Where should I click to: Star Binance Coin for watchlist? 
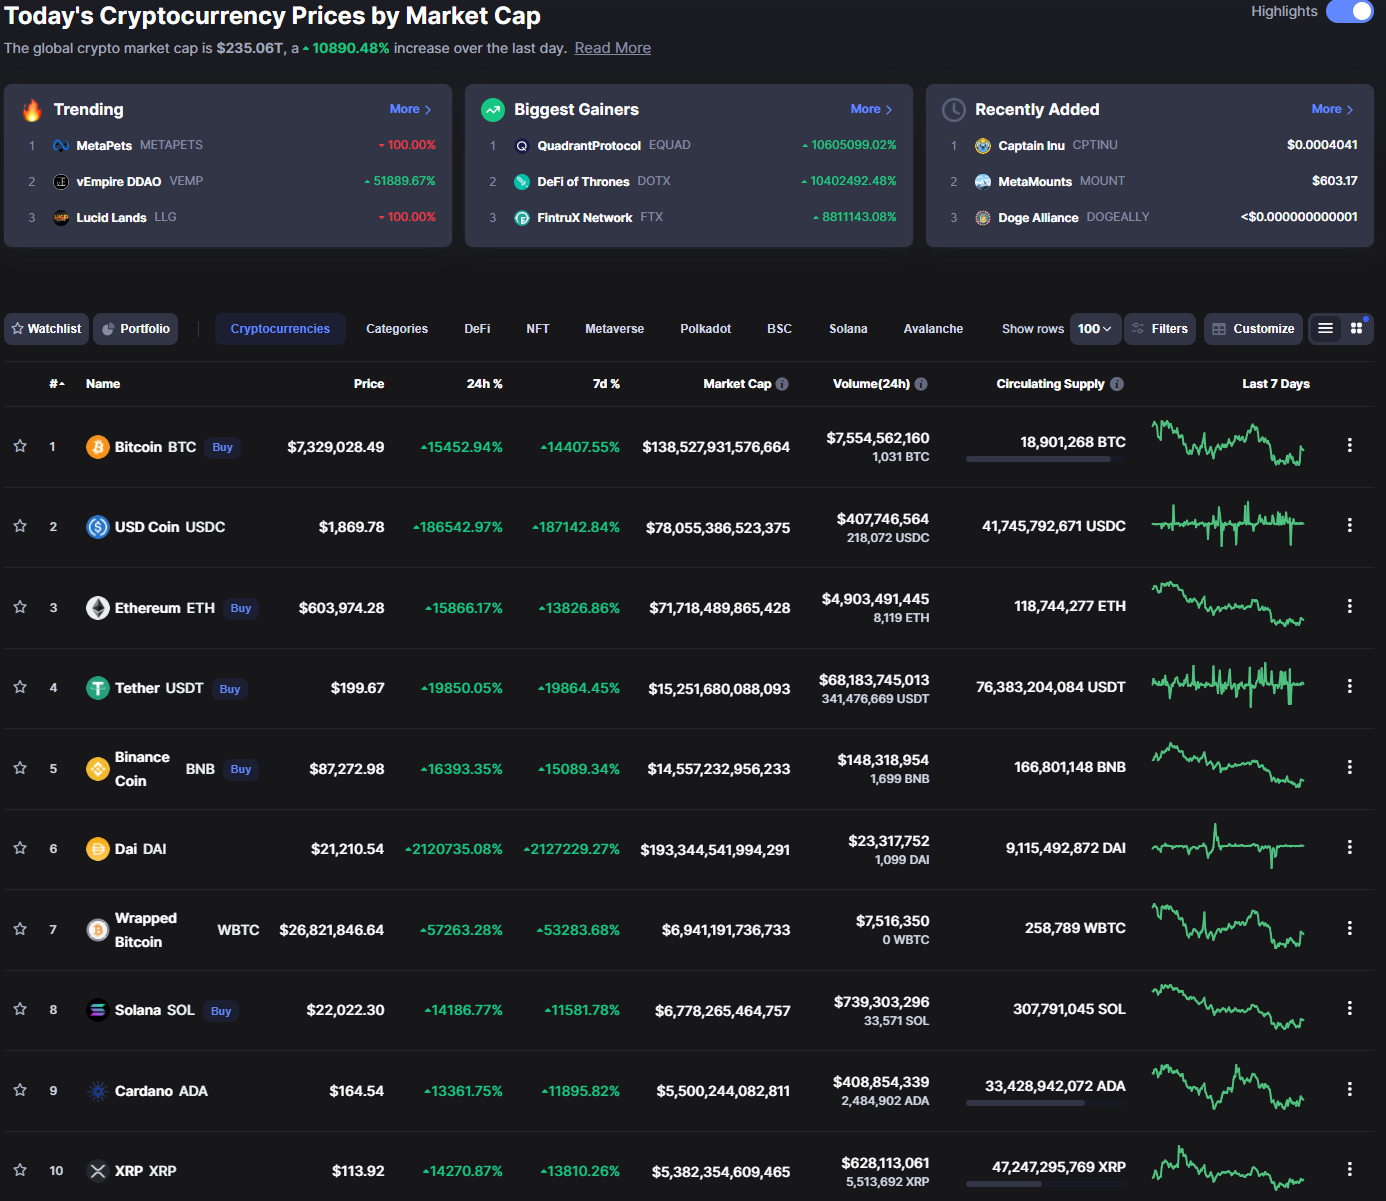(x=20, y=768)
